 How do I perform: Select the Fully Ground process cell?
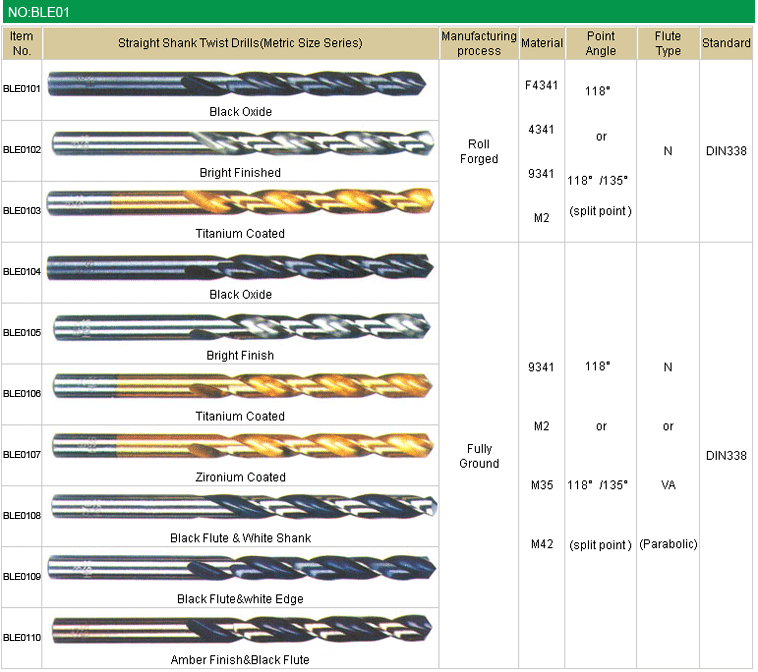[x=479, y=456]
